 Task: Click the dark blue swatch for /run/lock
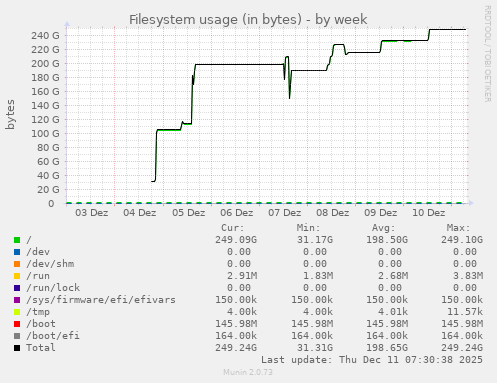(x=17, y=288)
